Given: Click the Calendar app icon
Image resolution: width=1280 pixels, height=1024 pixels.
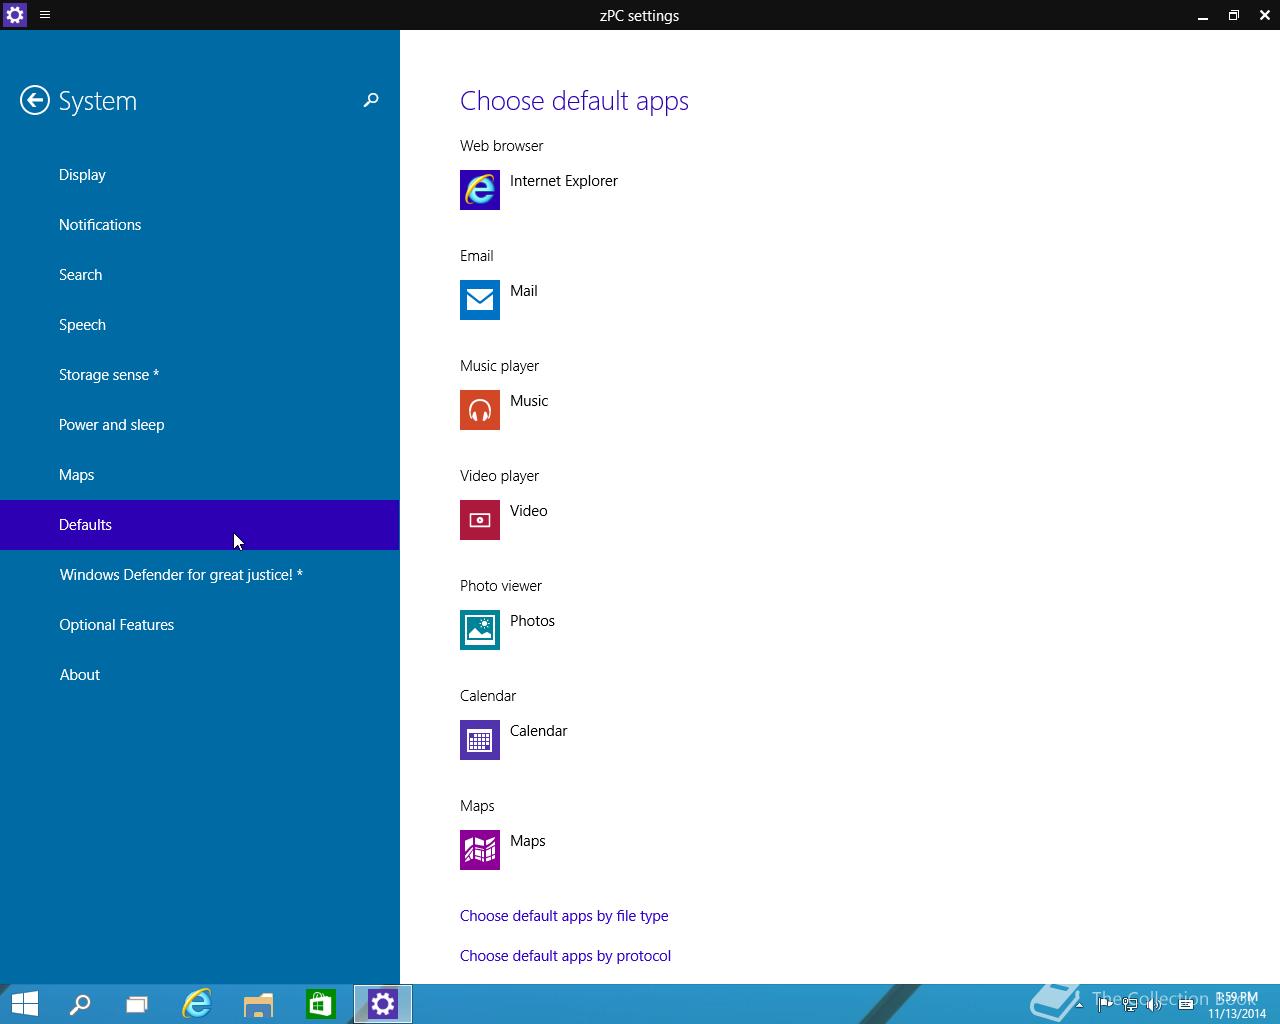Looking at the screenshot, I should pyautogui.click(x=480, y=740).
